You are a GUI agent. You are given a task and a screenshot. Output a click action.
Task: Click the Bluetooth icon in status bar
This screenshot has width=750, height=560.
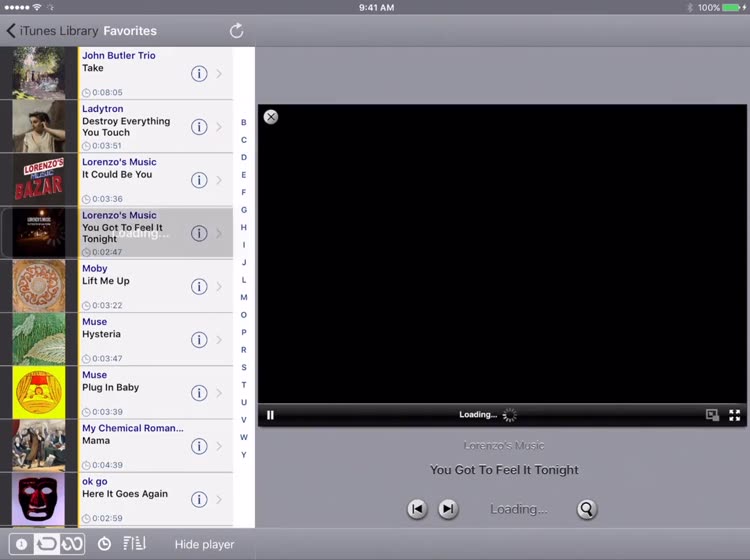tap(690, 7)
